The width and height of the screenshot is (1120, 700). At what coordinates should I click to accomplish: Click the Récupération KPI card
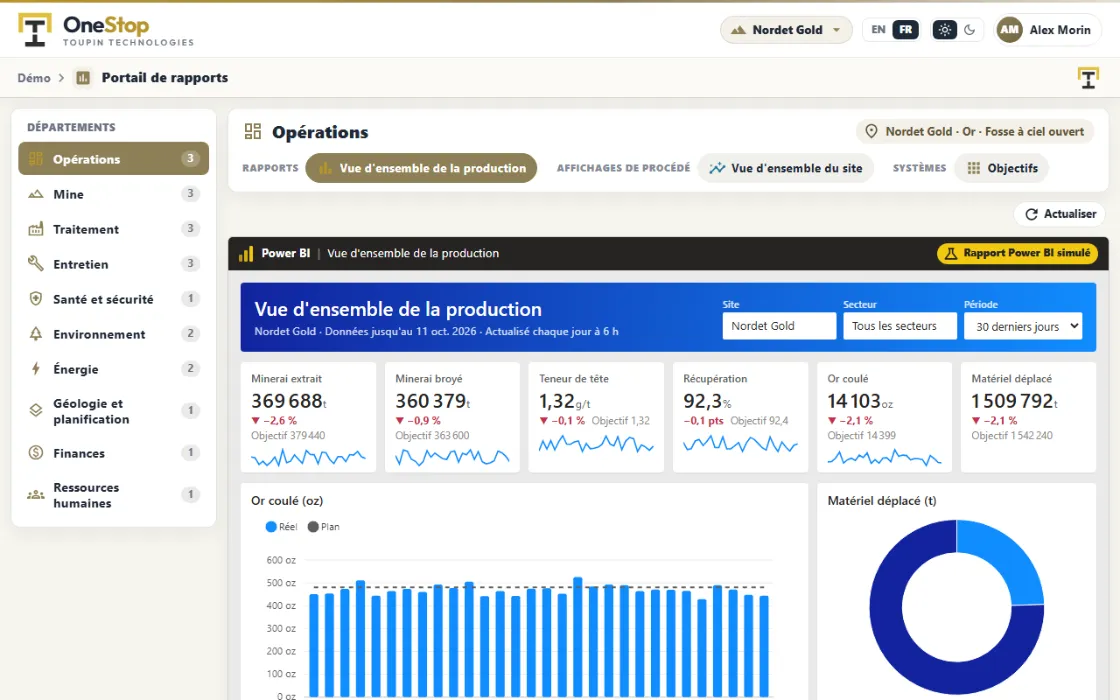tap(740, 417)
